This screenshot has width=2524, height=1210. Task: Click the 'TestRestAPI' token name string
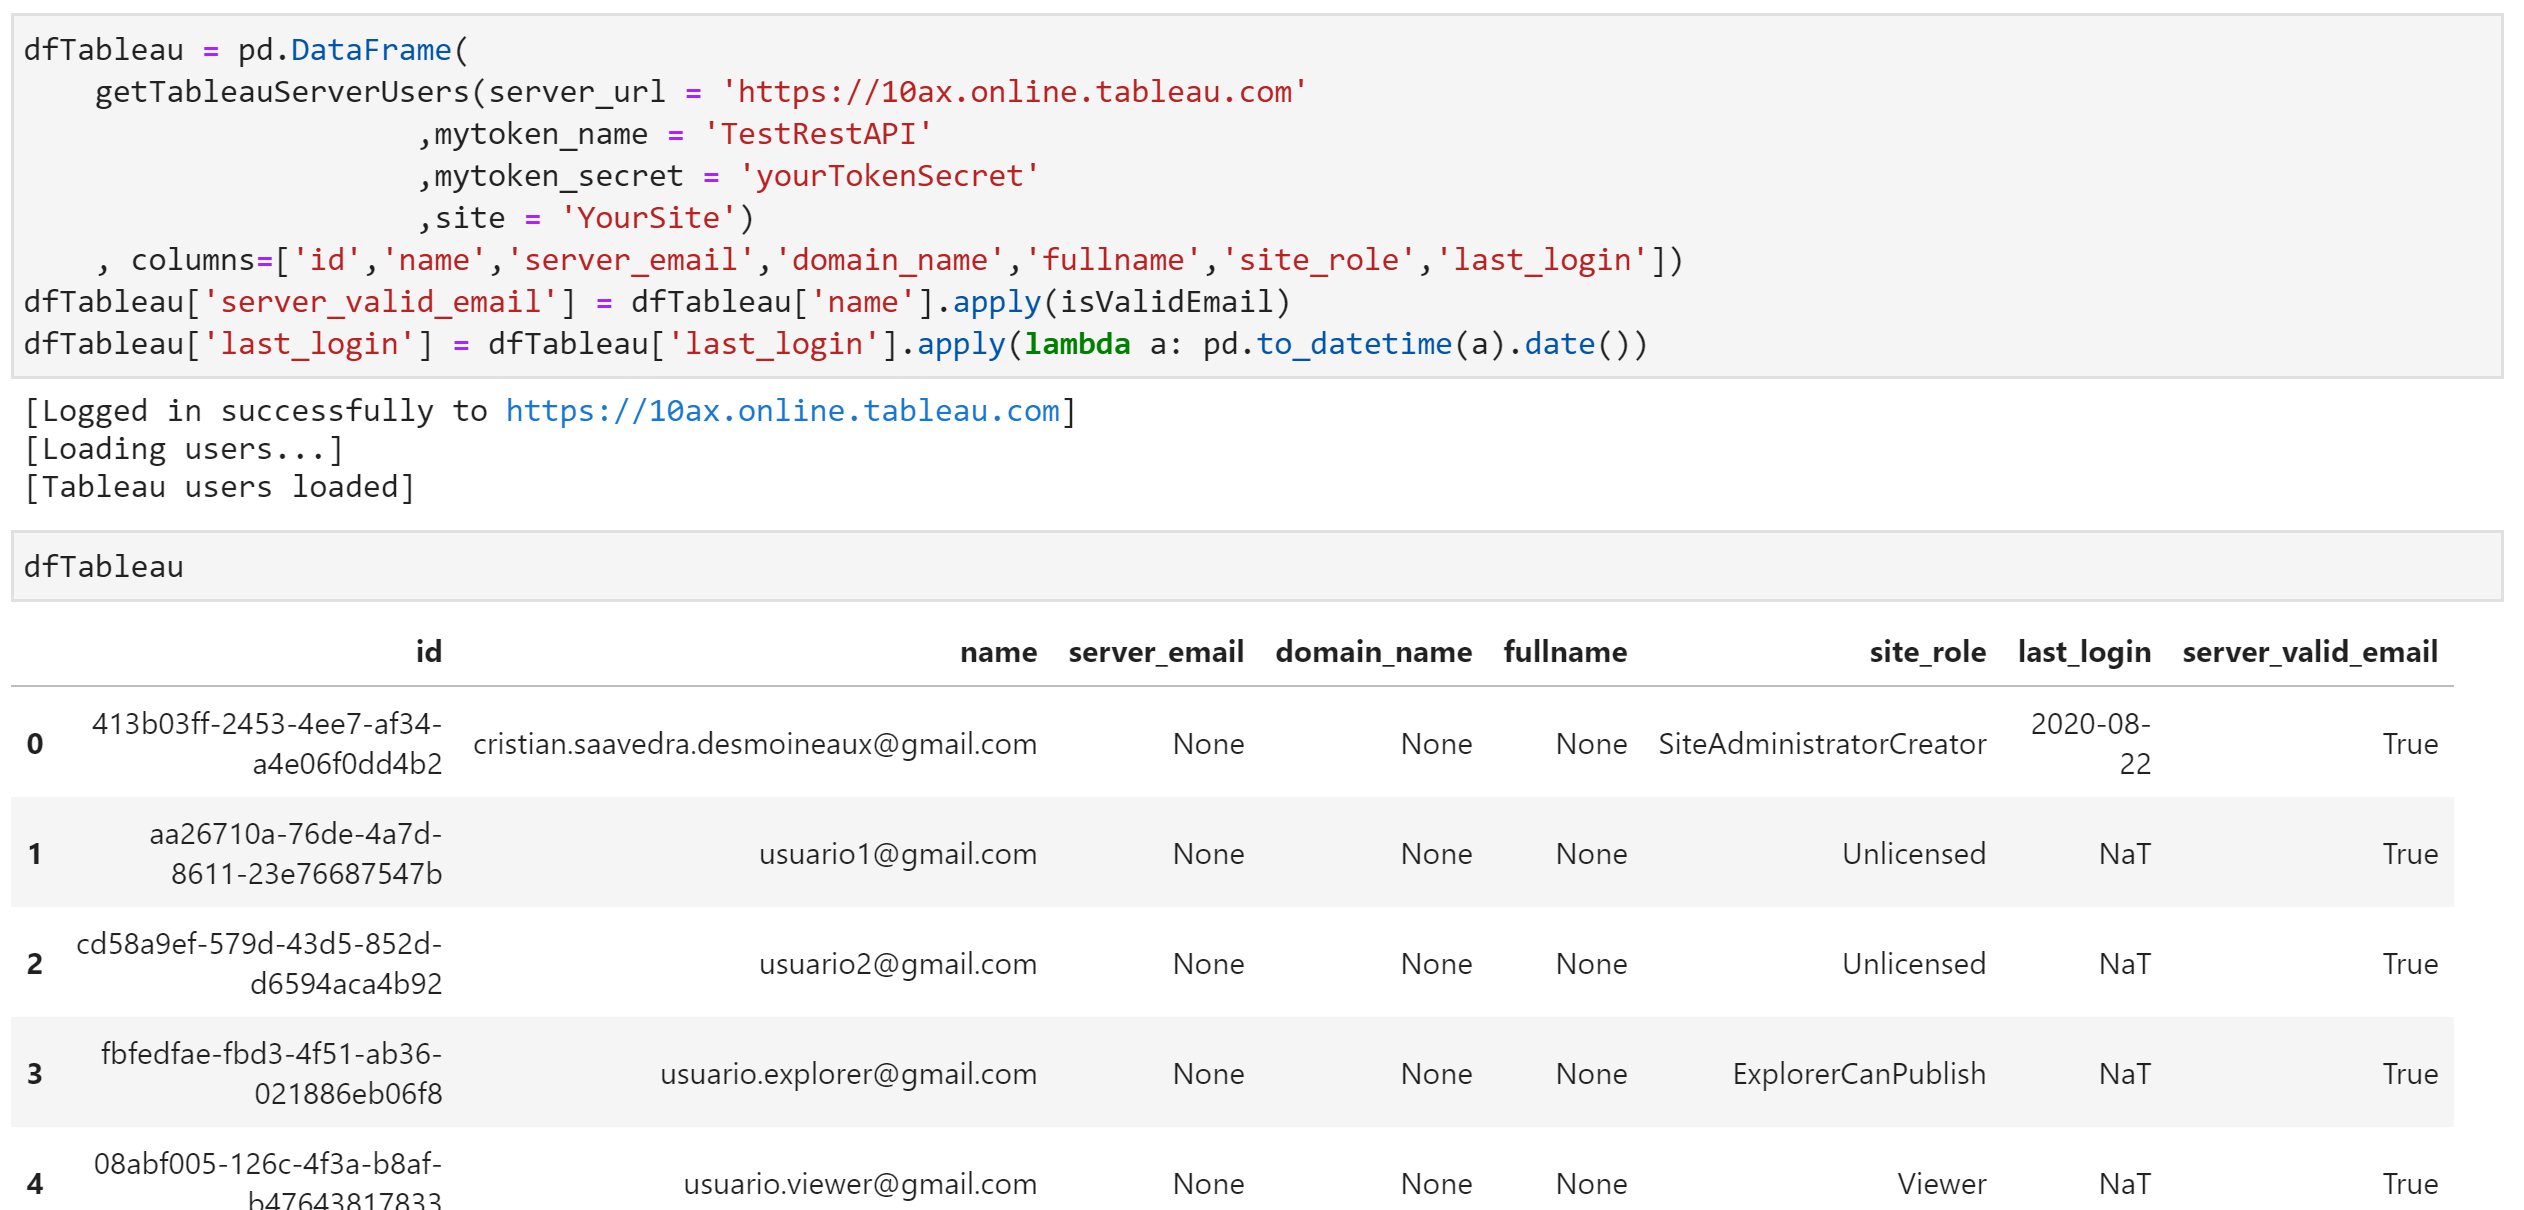pyautogui.click(x=817, y=134)
